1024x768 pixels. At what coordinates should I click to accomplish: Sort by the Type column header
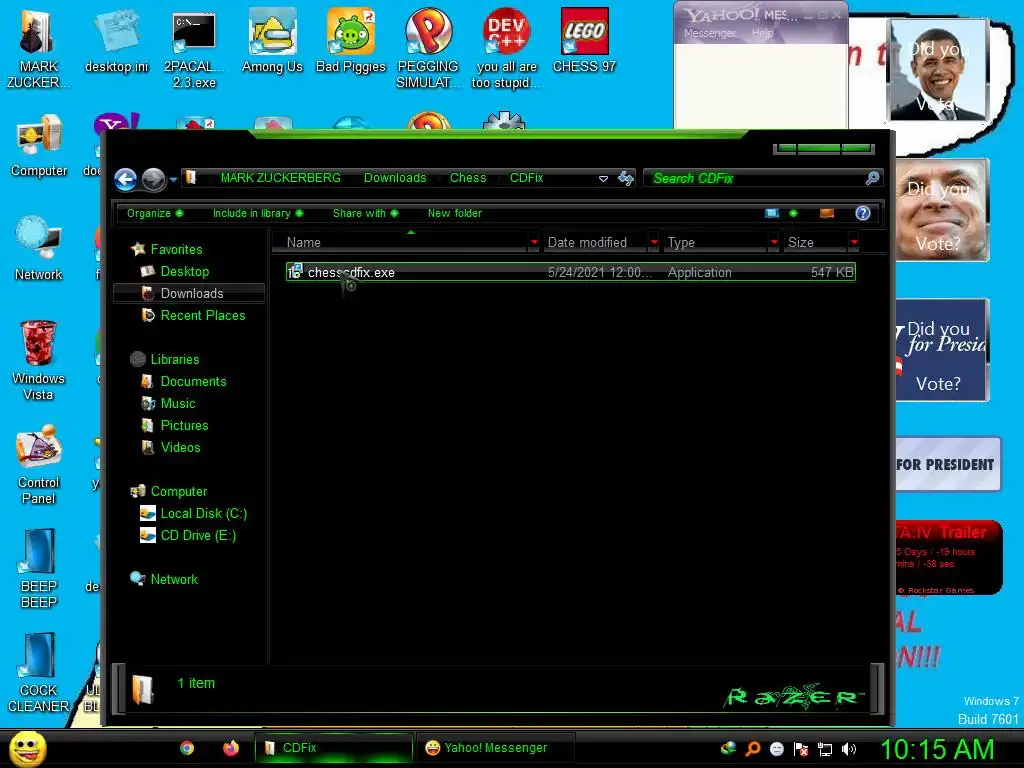[716, 242]
